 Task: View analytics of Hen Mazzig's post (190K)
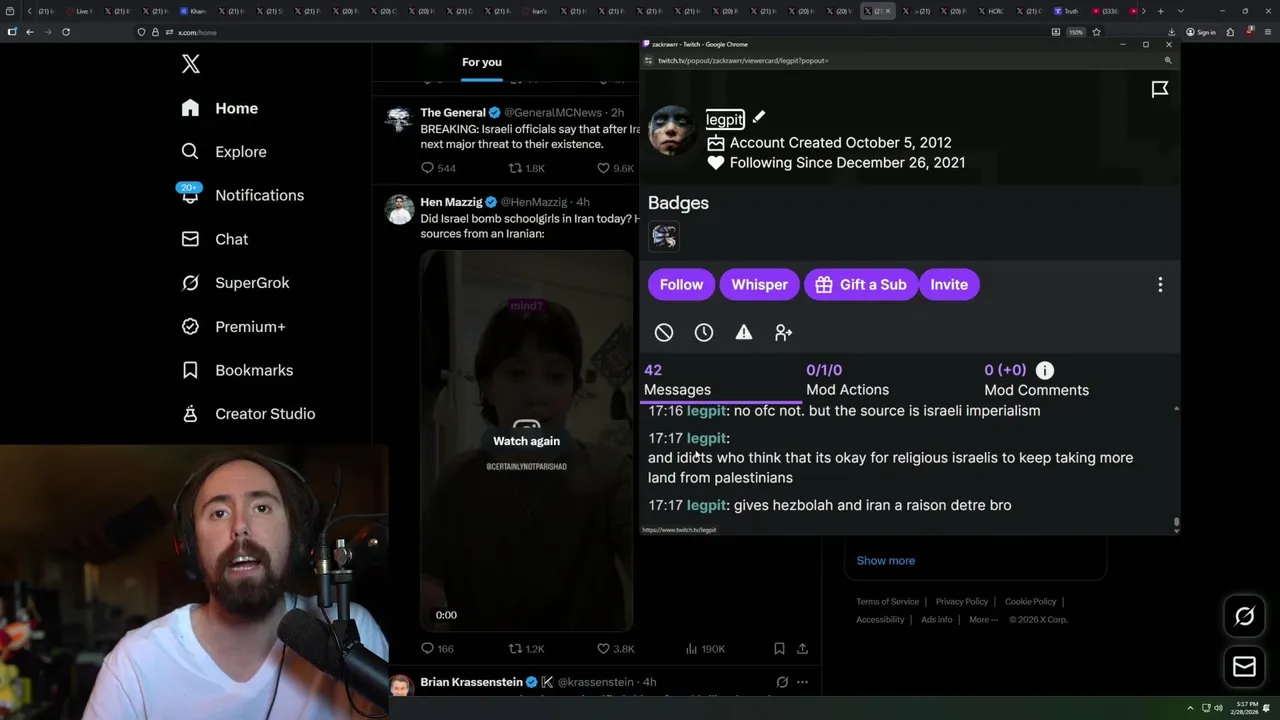(x=705, y=649)
